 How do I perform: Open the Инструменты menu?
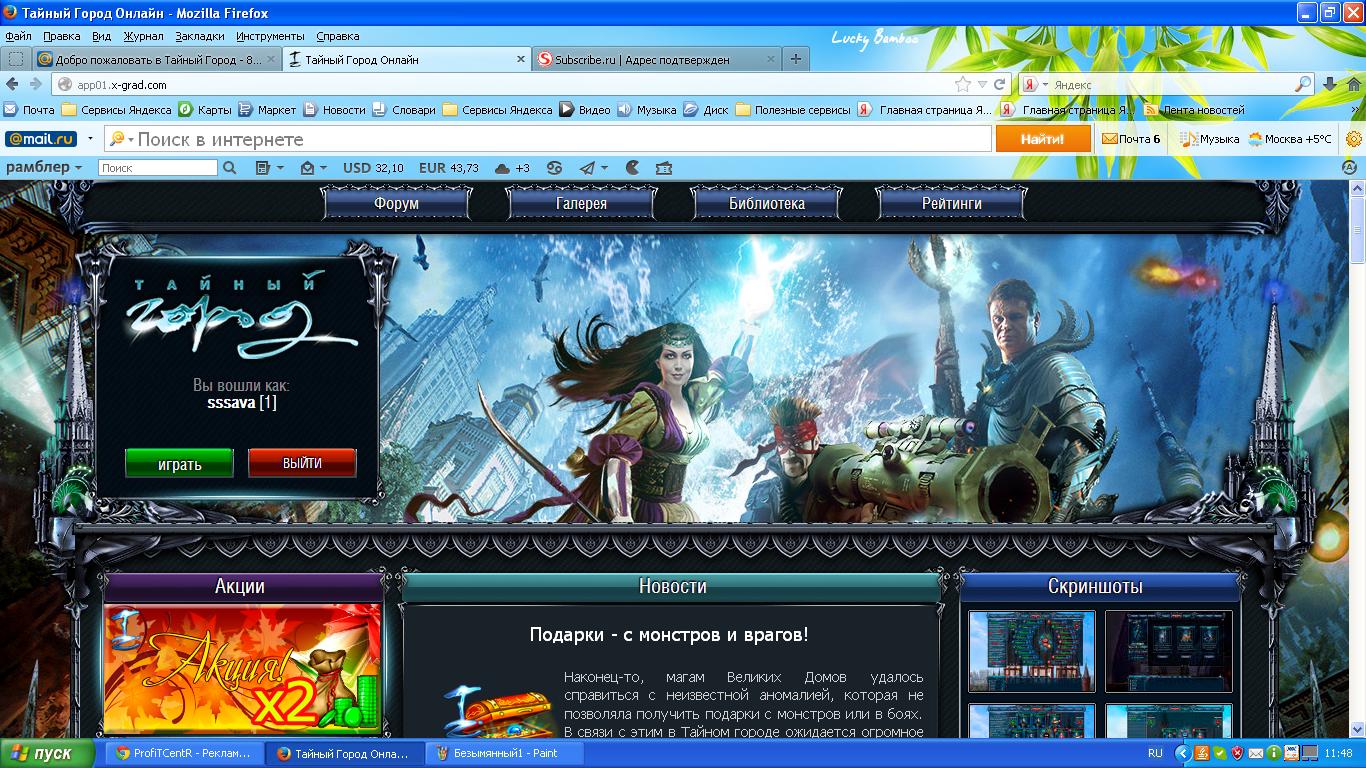[270, 36]
